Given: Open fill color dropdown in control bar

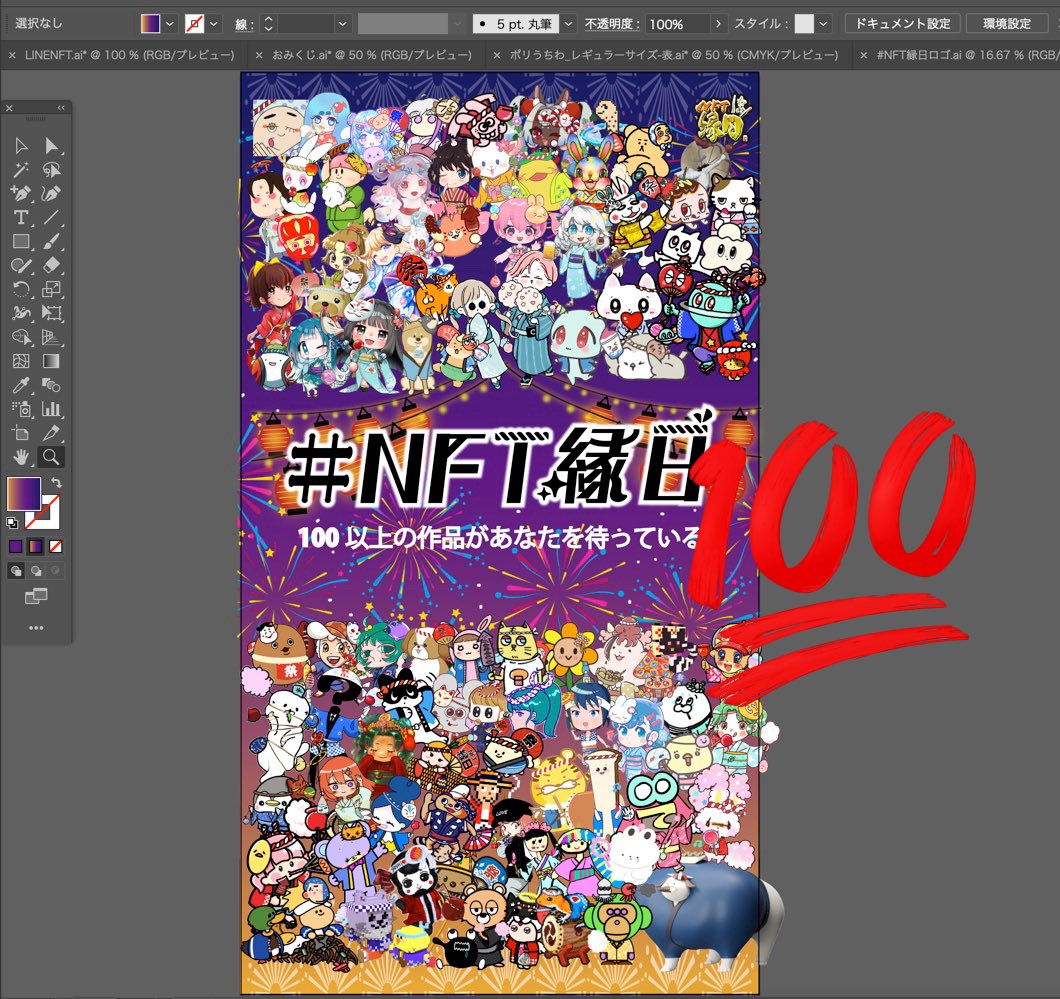Looking at the screenshot, I should tap(170, 24).
